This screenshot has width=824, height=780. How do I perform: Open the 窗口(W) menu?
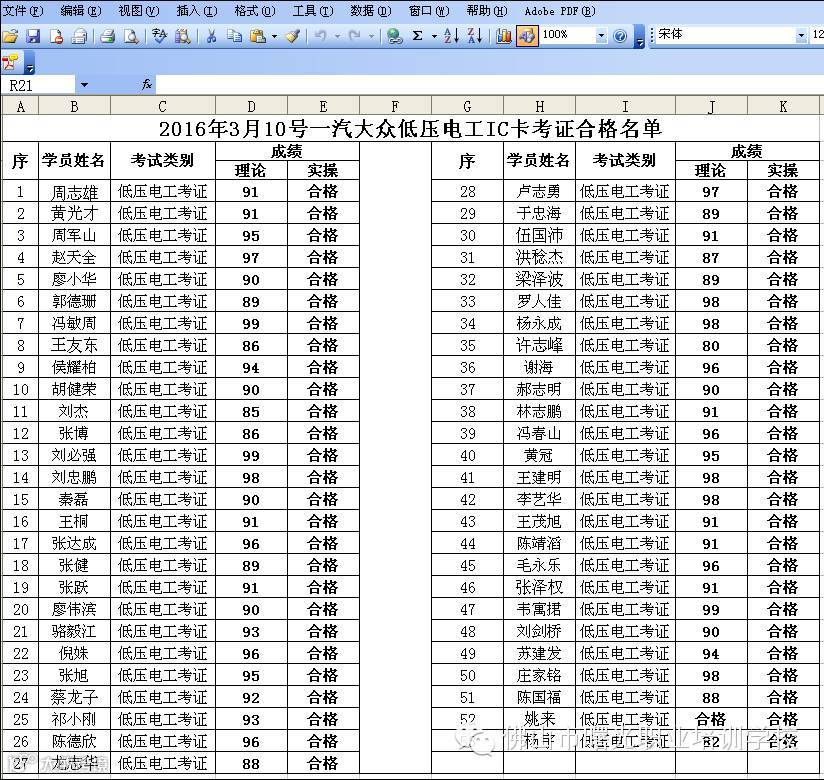(429, 11)
